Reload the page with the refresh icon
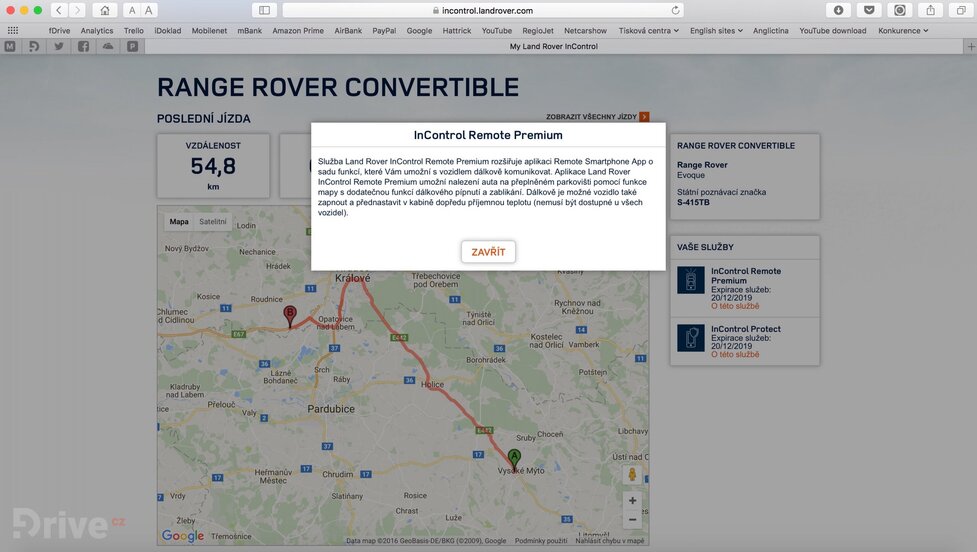This screenshot has width=977, height=552. [676, 10]
